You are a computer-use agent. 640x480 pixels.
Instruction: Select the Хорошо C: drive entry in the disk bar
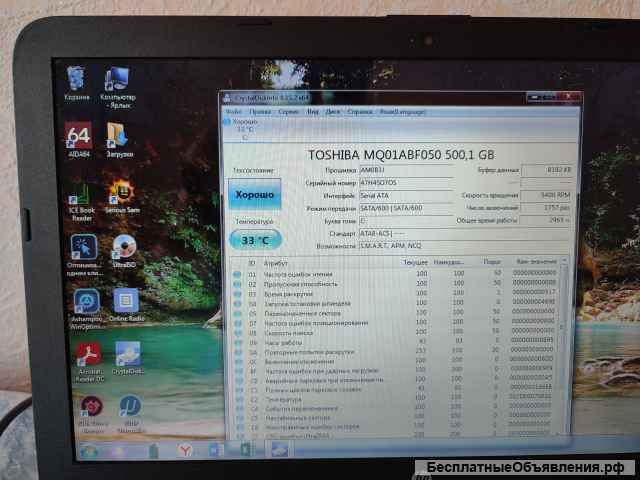tap(242, 129)
